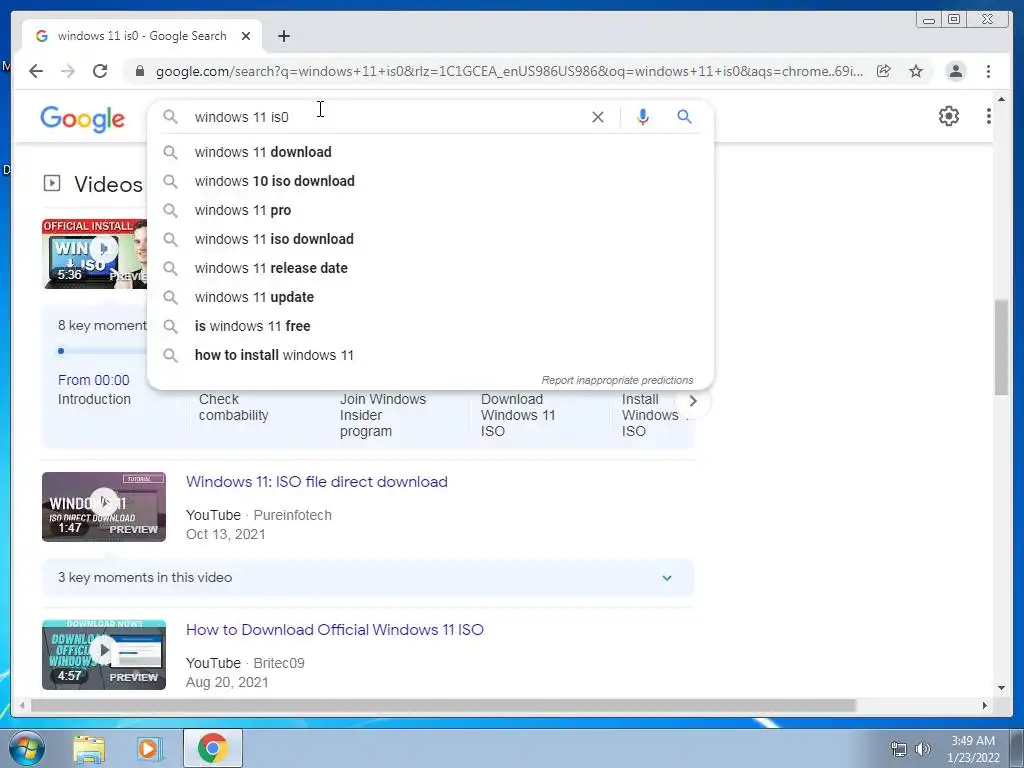1024x768 pixels.
Task: Reload the current Google Search page
Action: [100, 71]
